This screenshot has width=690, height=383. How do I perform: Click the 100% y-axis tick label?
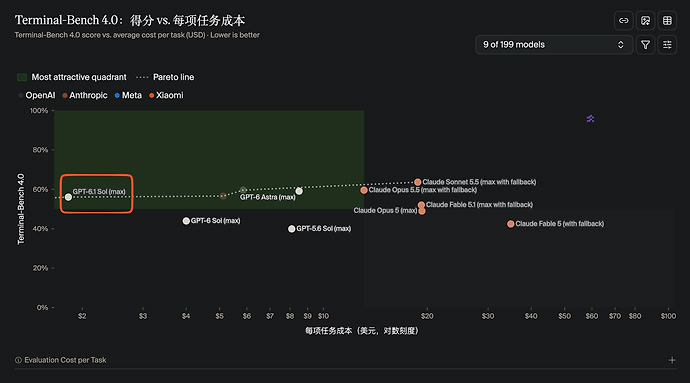click(39, 110)
